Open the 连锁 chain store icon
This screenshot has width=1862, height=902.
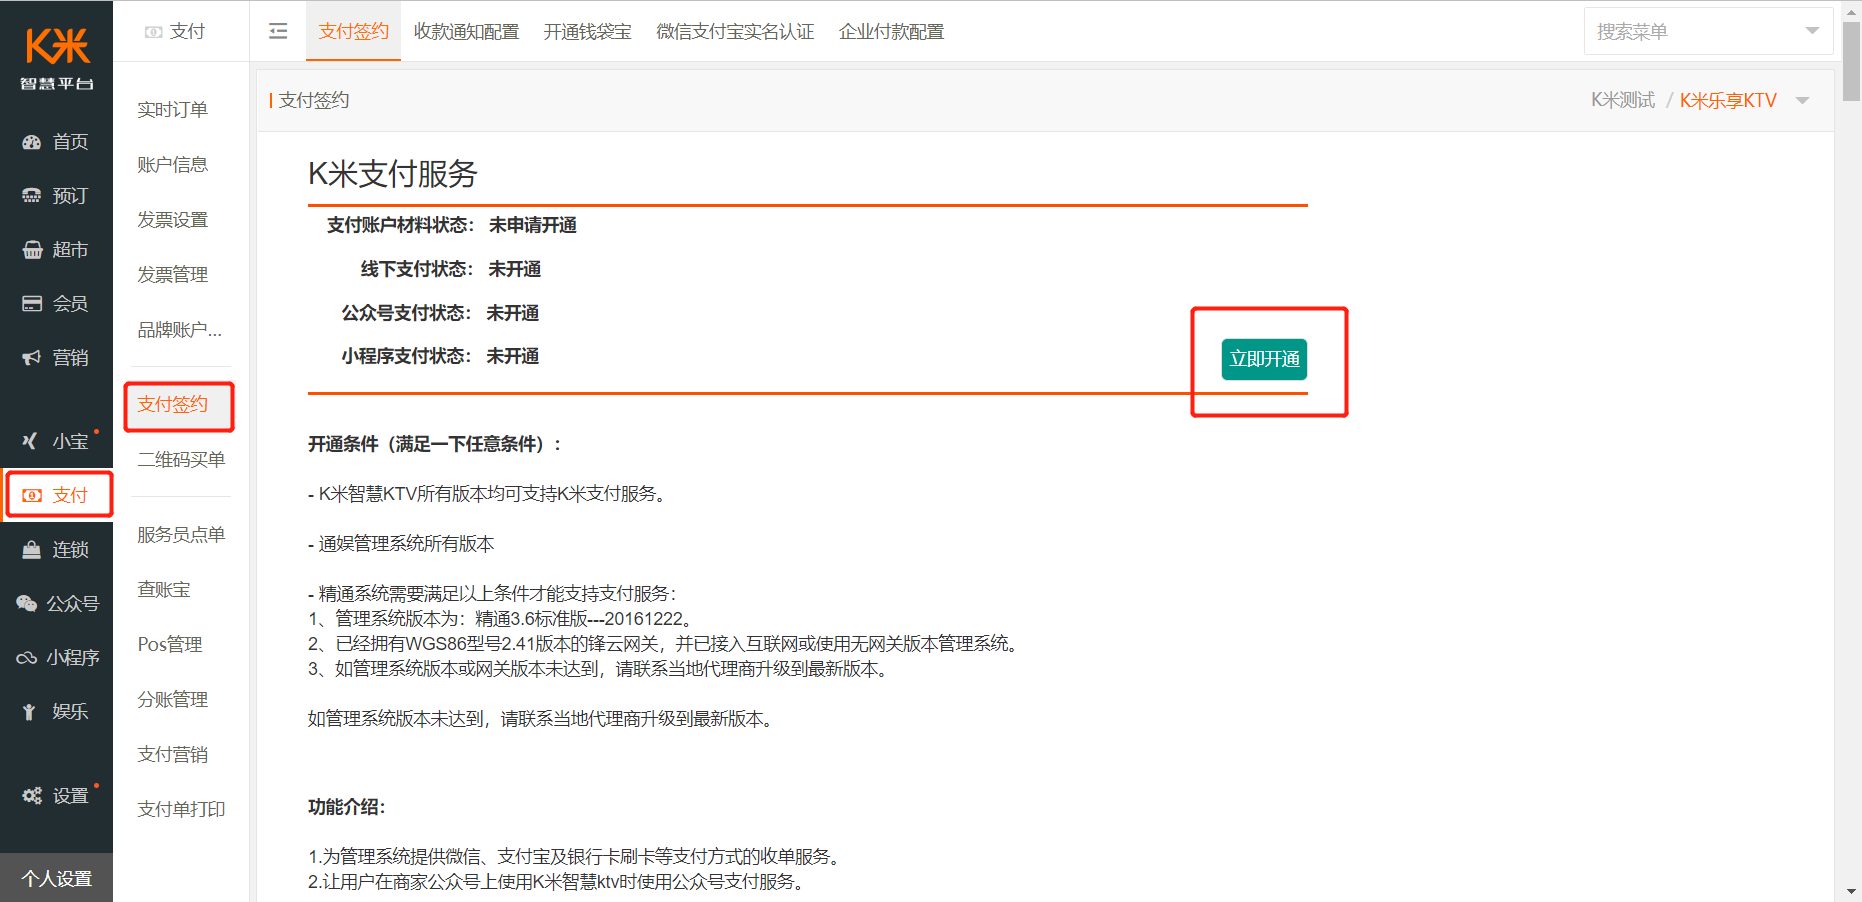click(x=32, y=550)
